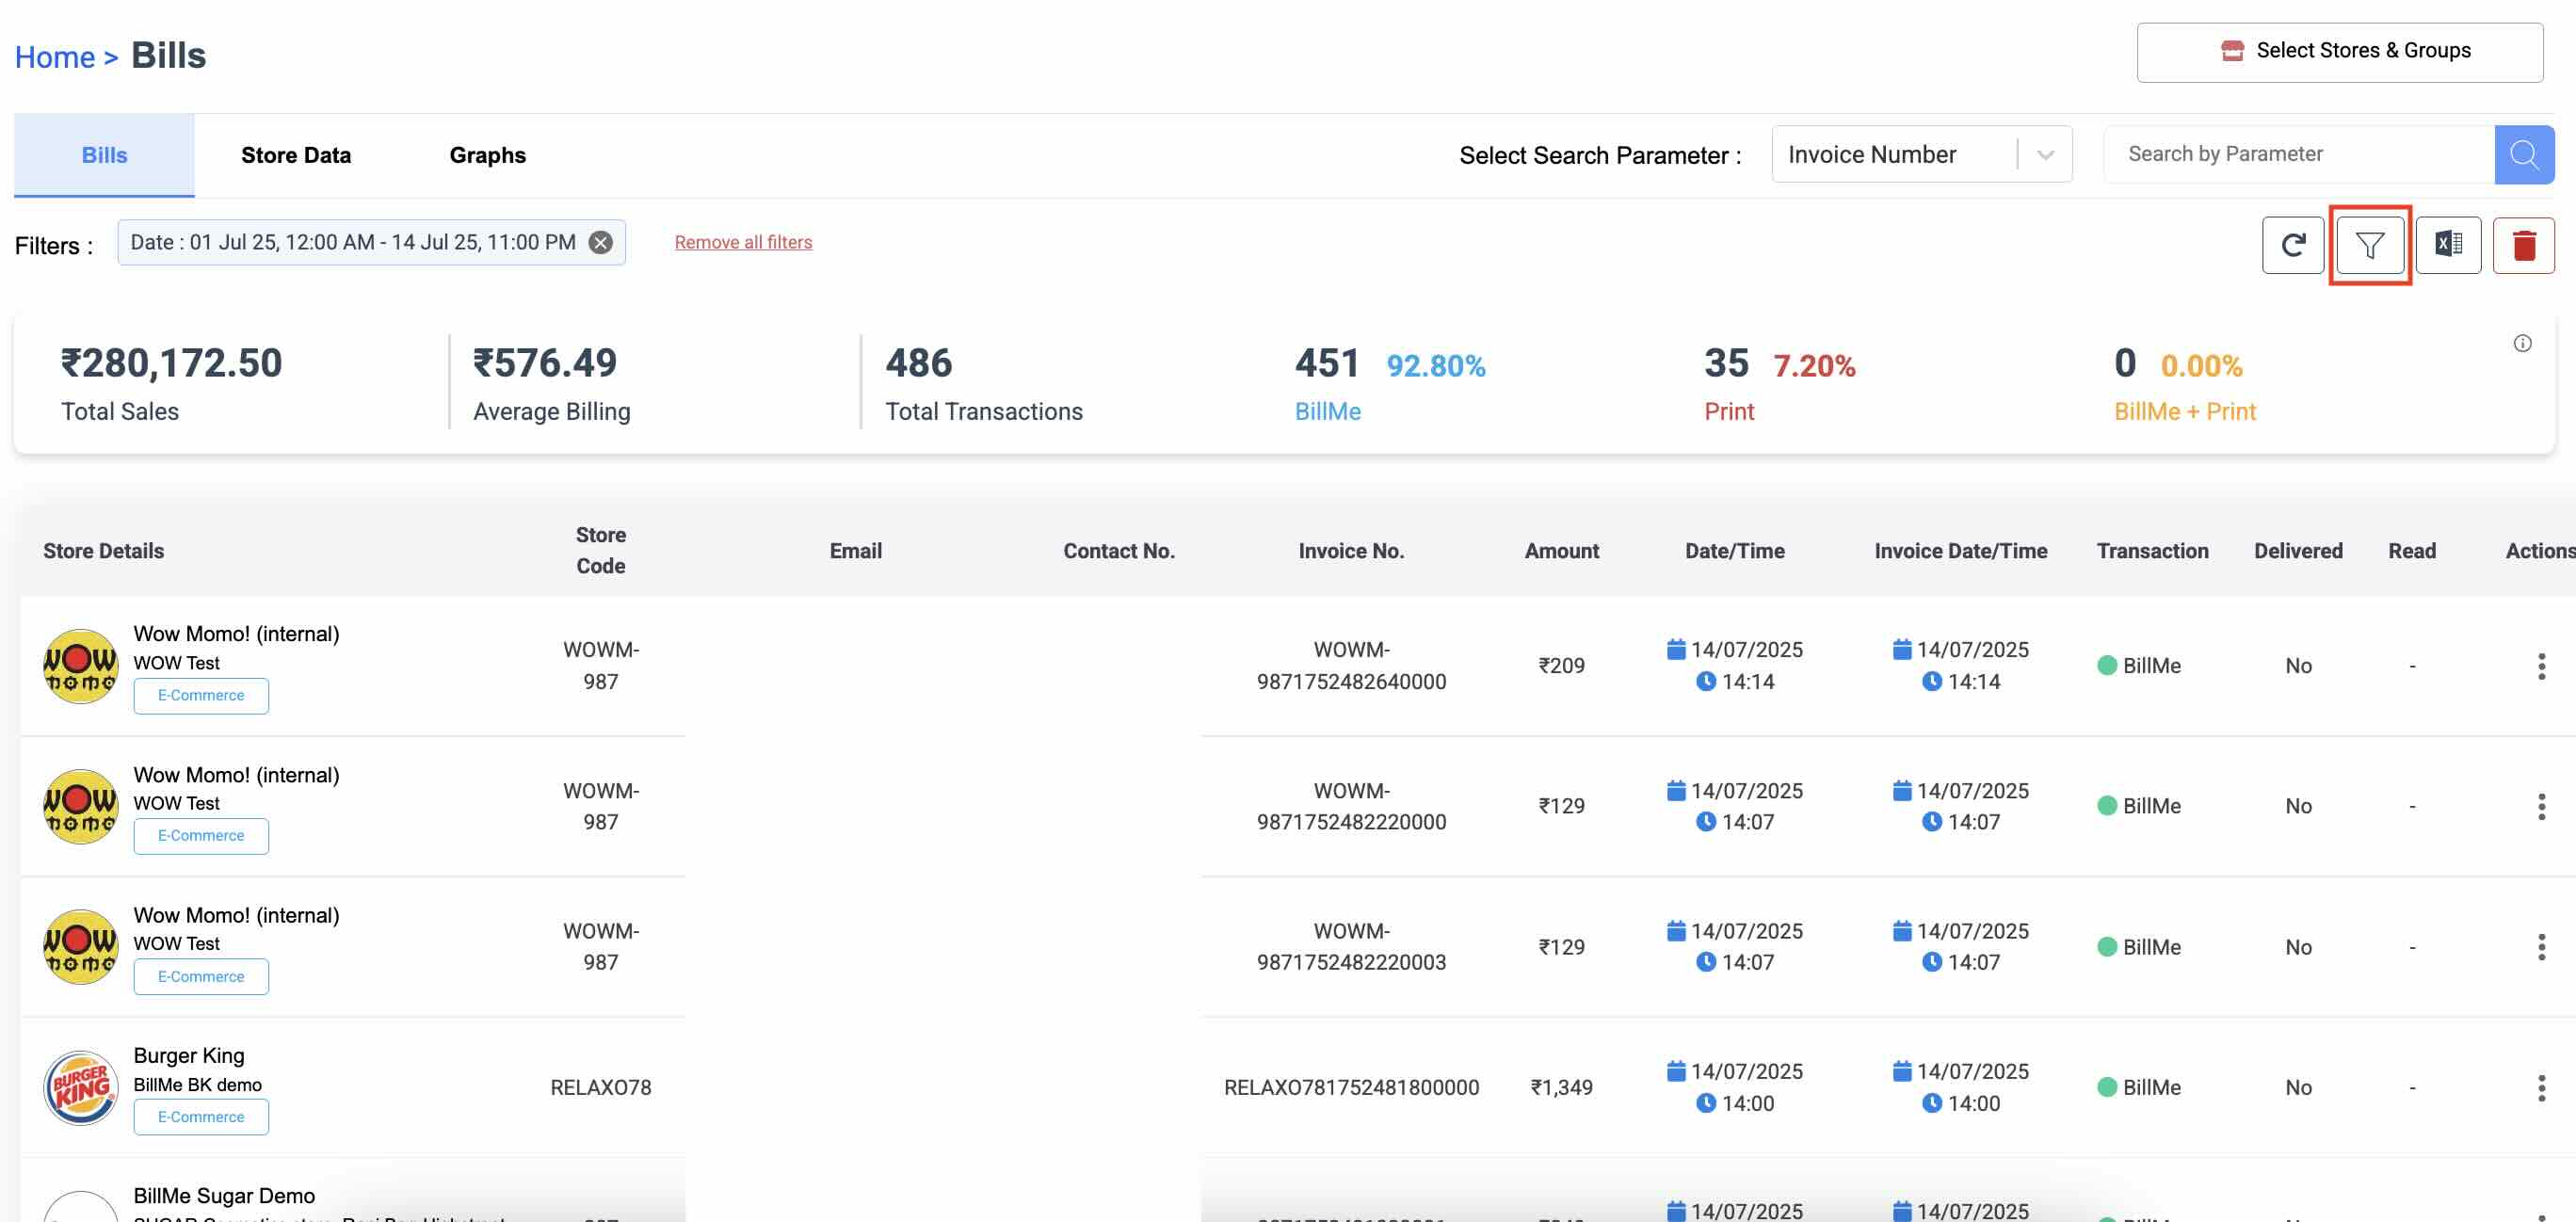2576x1222 pixels.
Task: Click the blue search magnifier button
Action: pos(2523,155)
